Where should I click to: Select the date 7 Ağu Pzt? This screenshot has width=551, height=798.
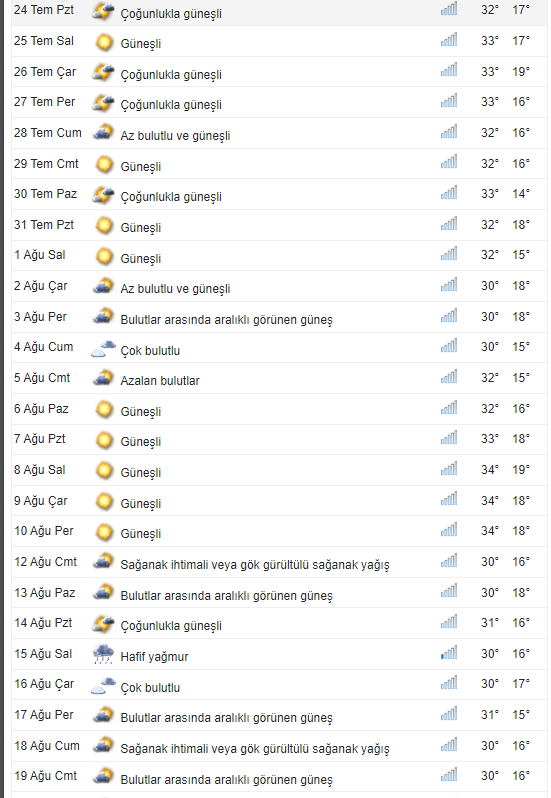pos(40,439)
